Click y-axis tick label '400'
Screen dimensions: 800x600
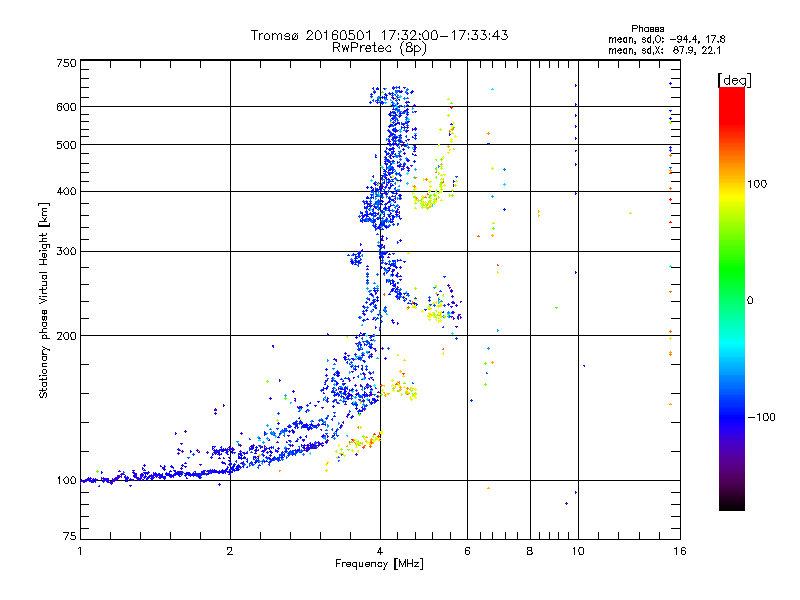point(67,192)
